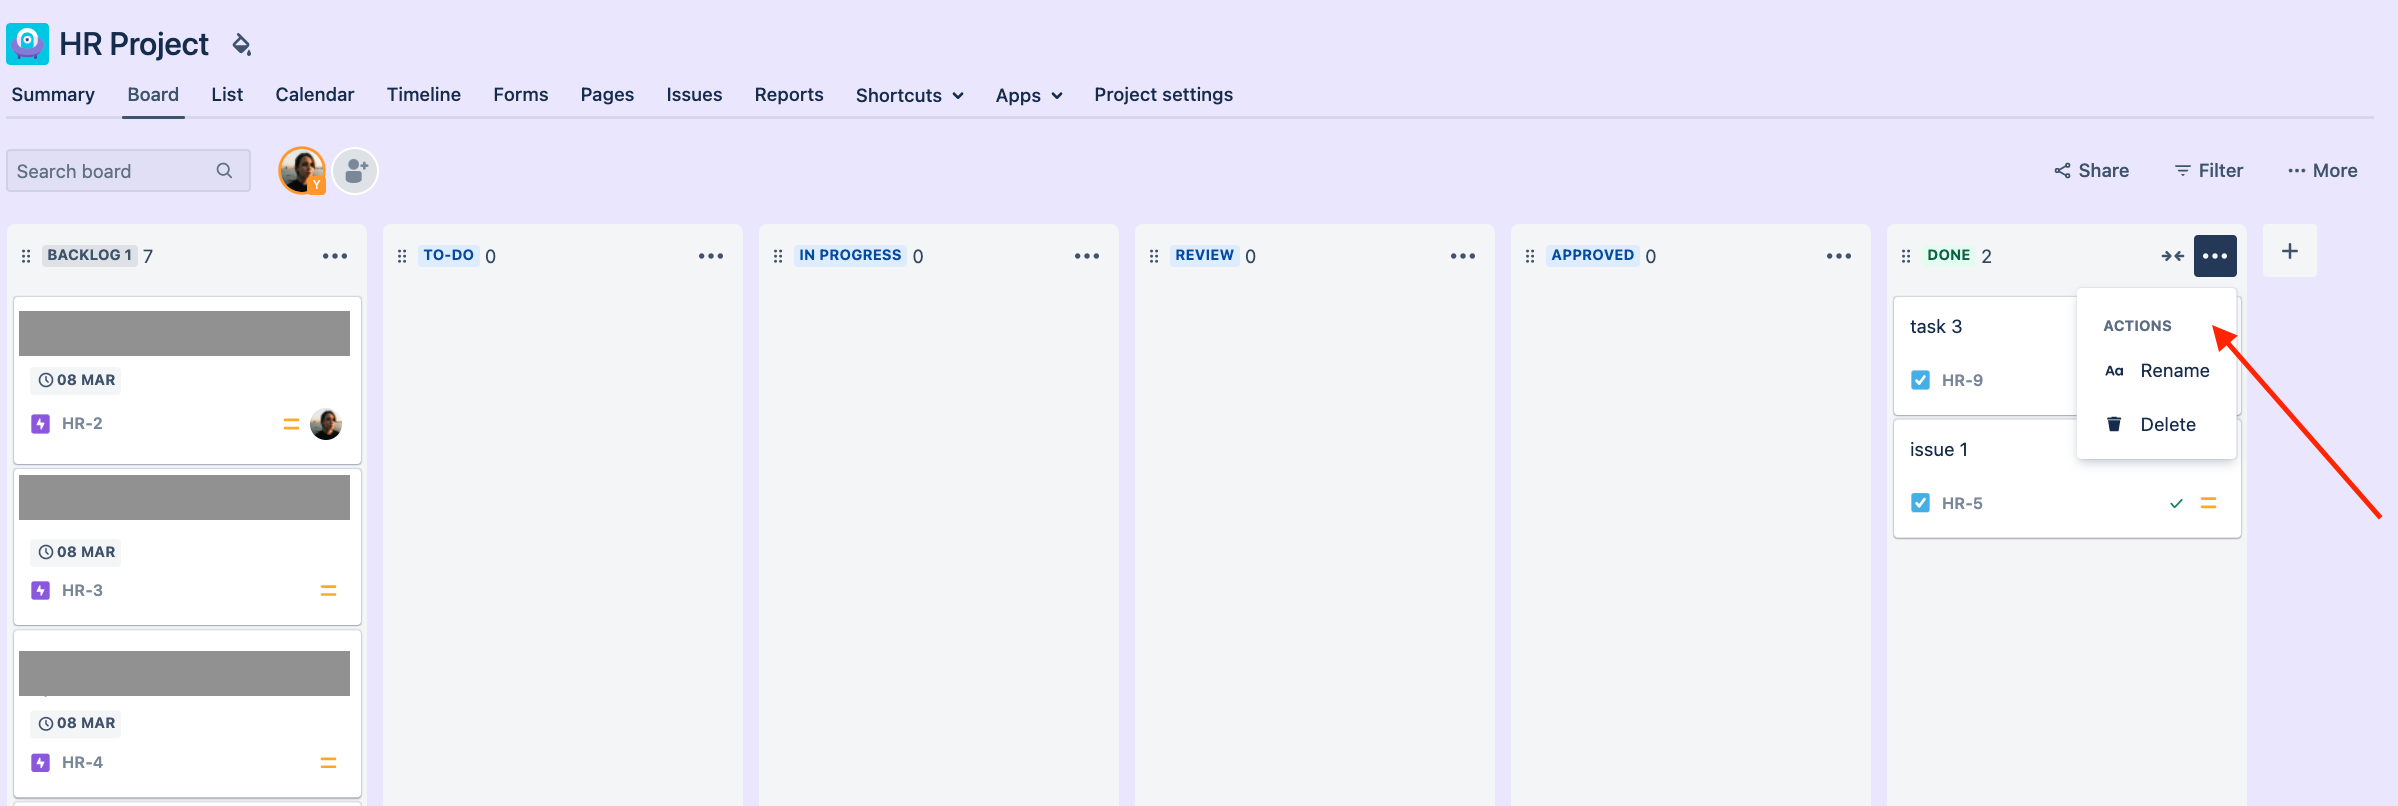This screenshot has width=2398, height=806.
Task: Click the 08 MAR due date on HR-2
Action: (x=77, y=380)
